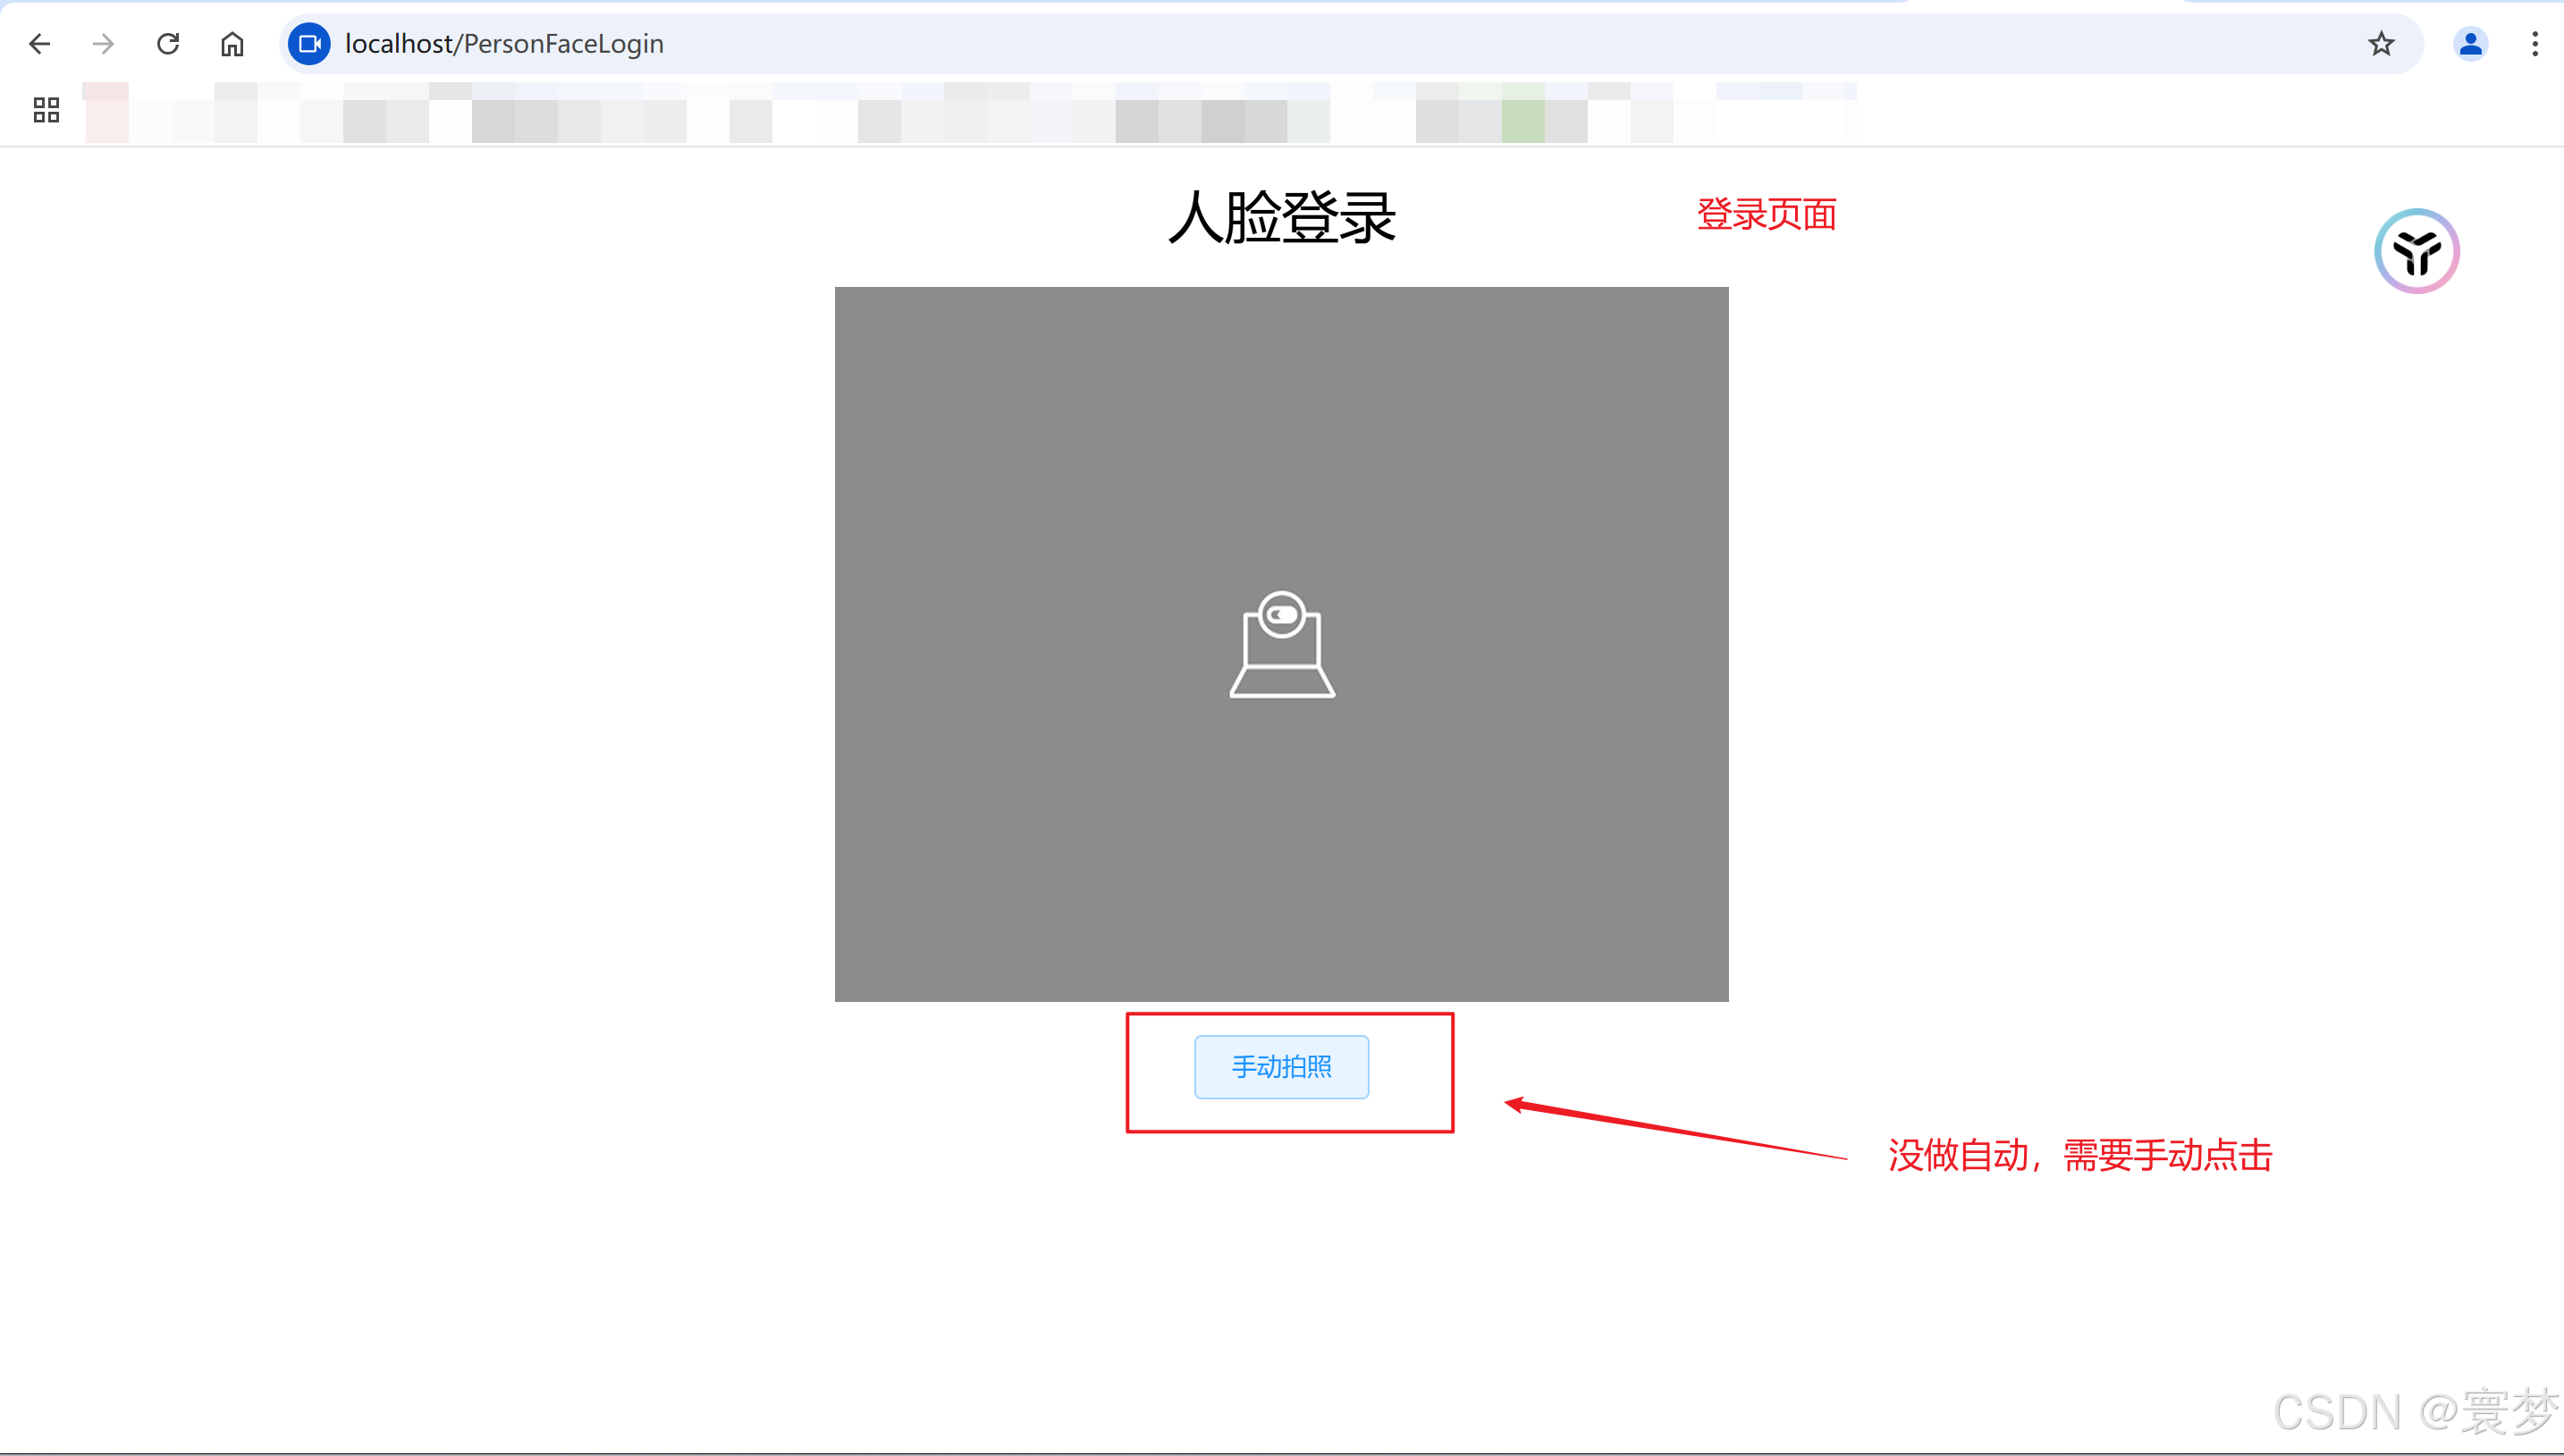Open the pink blurred first bookmark
The width and height of the screenshot is (2564, 1456).
click(x=106, y=113)
